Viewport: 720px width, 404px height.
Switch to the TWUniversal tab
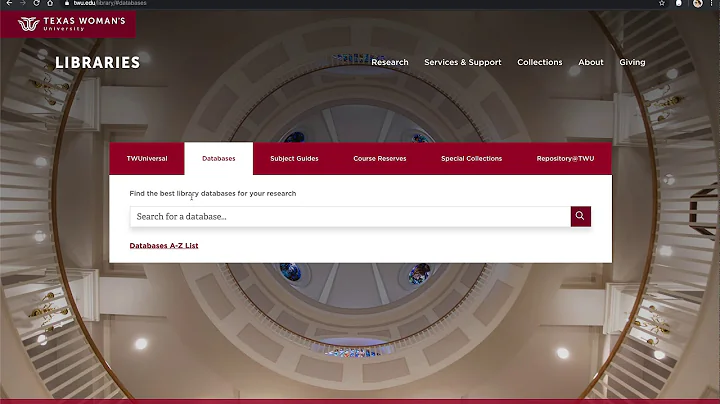pos(147,158)
